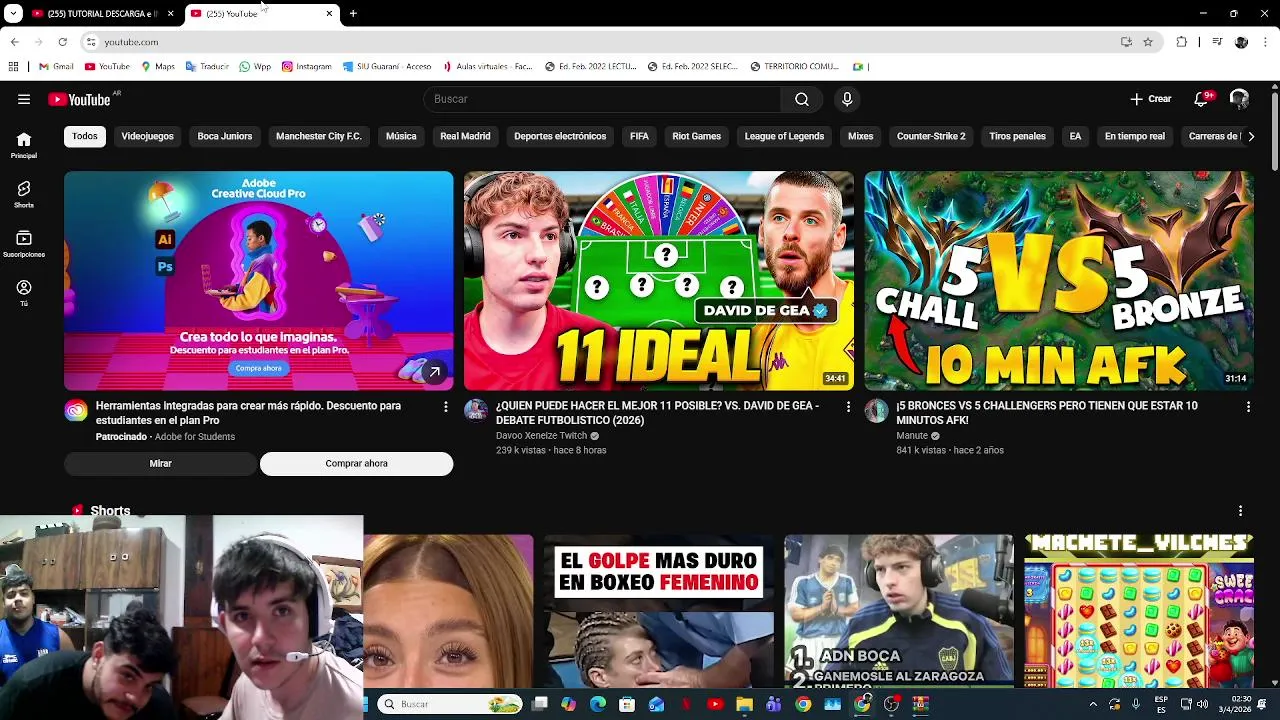
Task: Open the account avatar menu
Action: (1239, 99)
